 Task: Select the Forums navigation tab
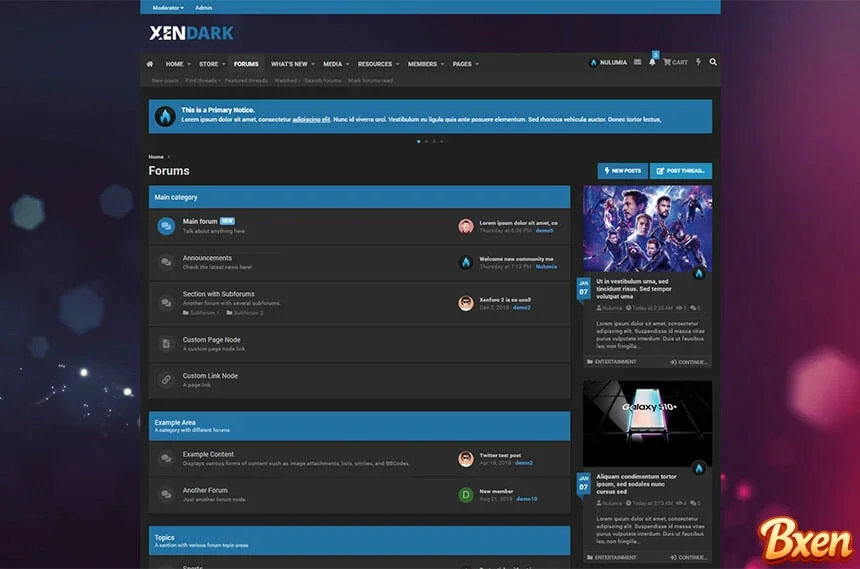[246, 64]
